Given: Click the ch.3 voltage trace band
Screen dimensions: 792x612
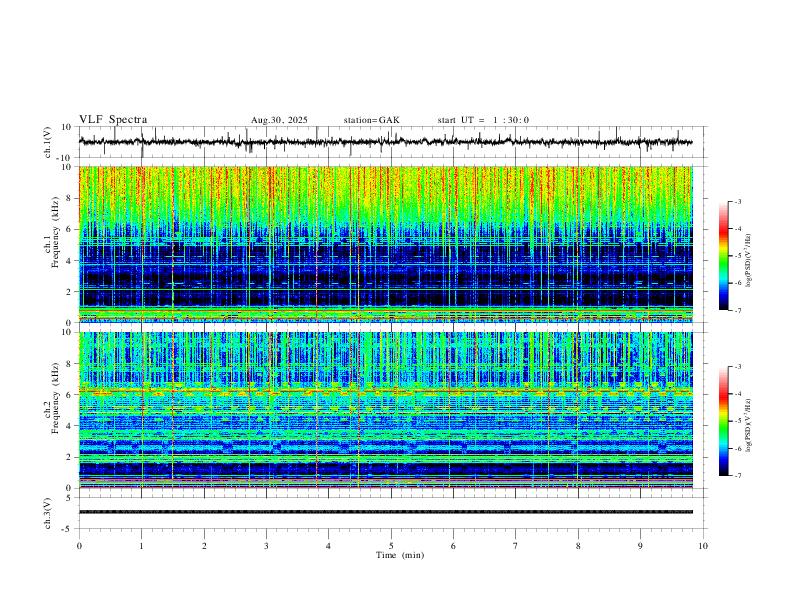Looking at the screenshot, I should [386, 512].
